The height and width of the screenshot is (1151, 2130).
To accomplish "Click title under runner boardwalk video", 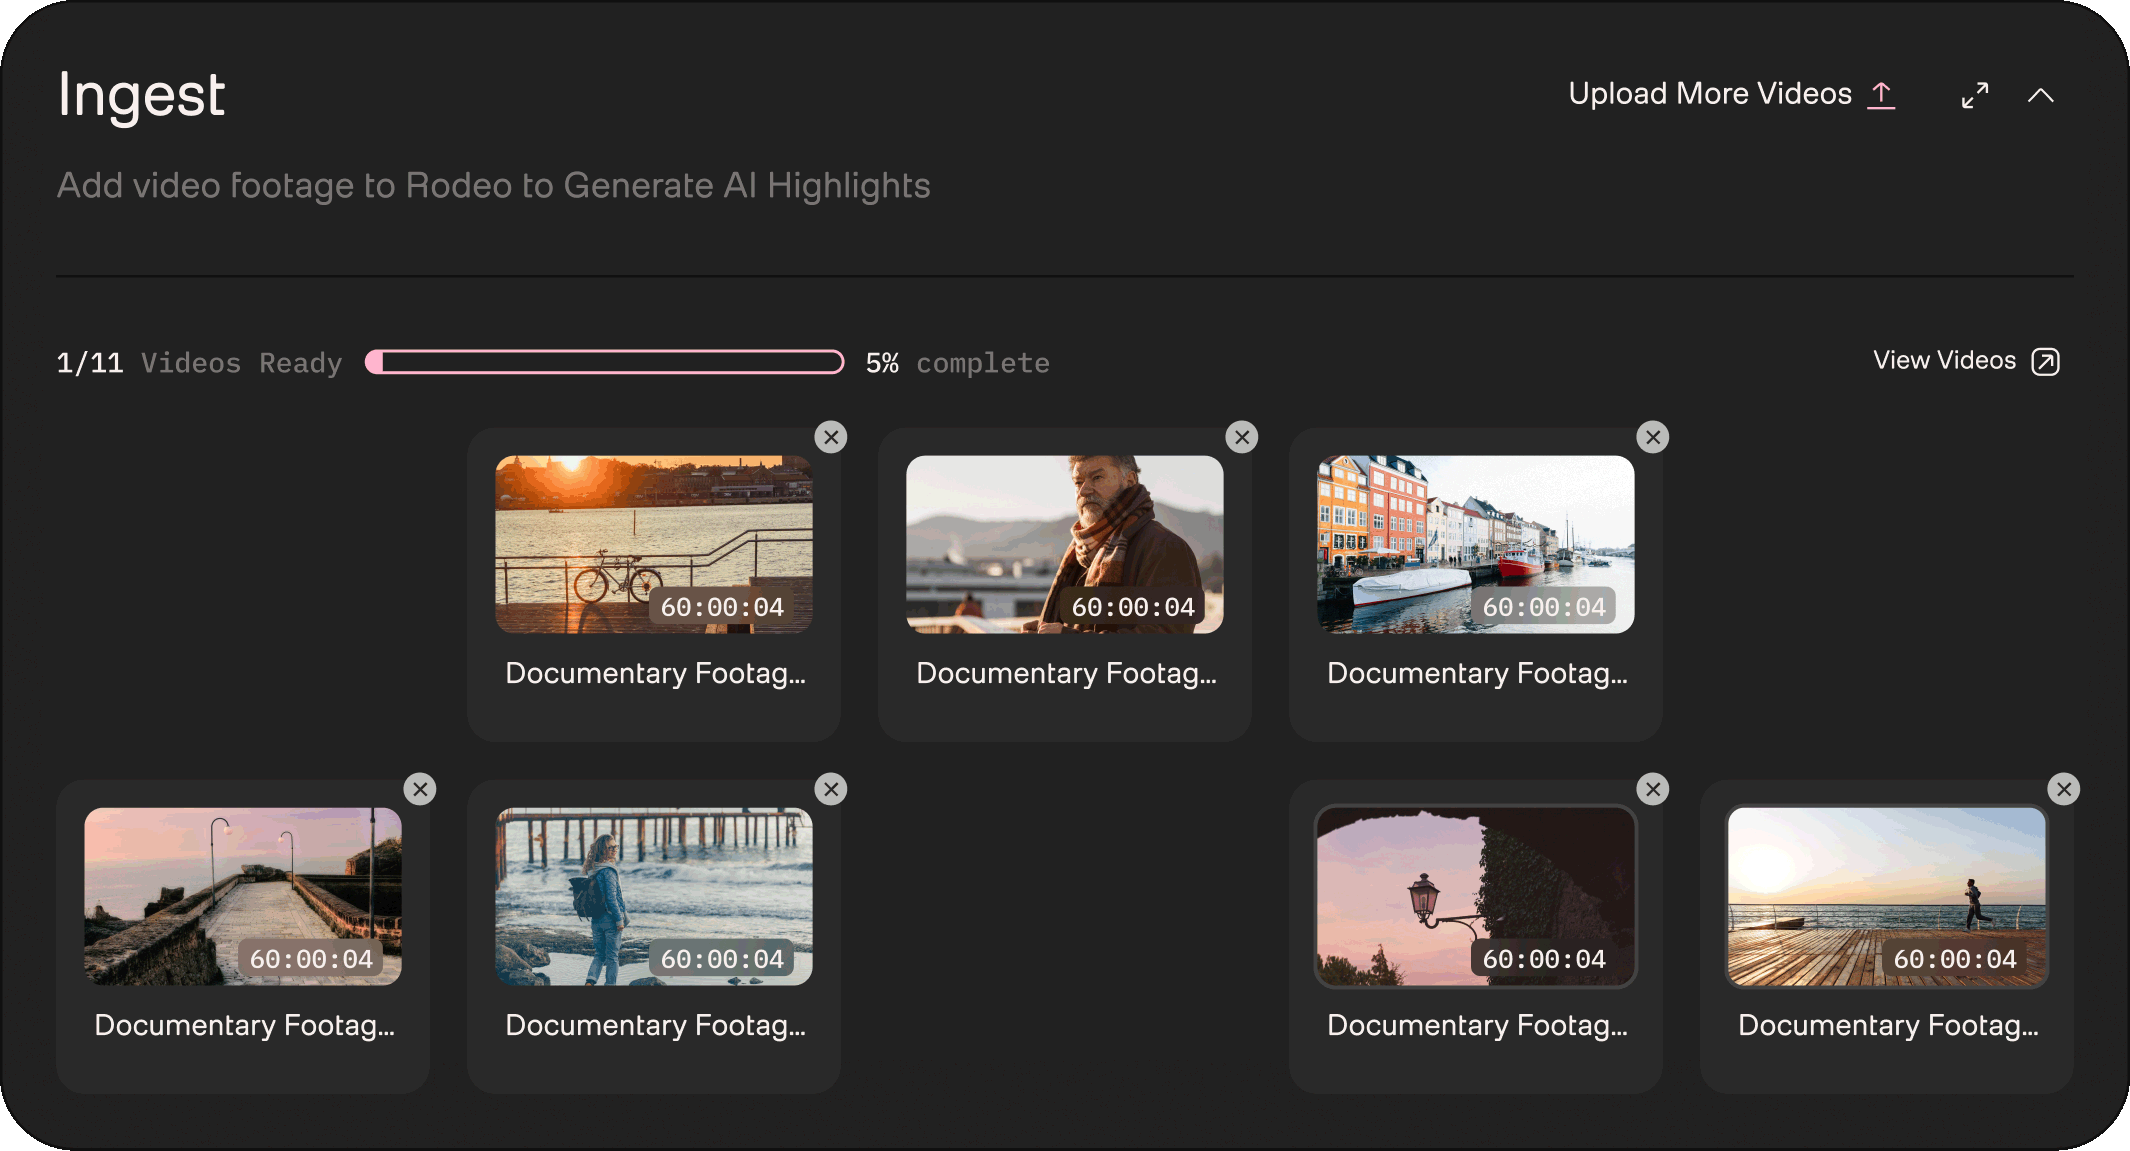I will (x=1887, y=1025).
